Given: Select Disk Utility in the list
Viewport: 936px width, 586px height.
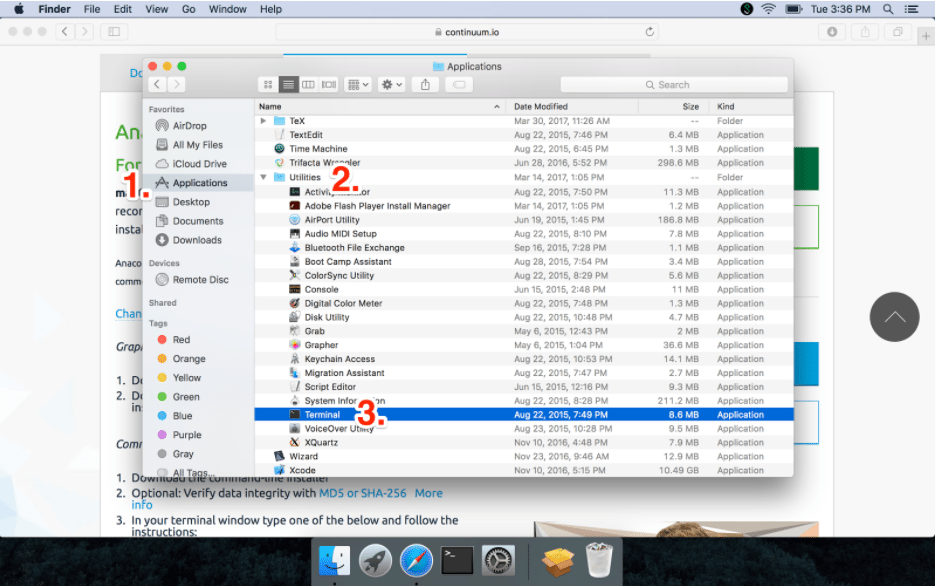Looking at the screenshot, I should pyautogui.click(x=524, y=317).
